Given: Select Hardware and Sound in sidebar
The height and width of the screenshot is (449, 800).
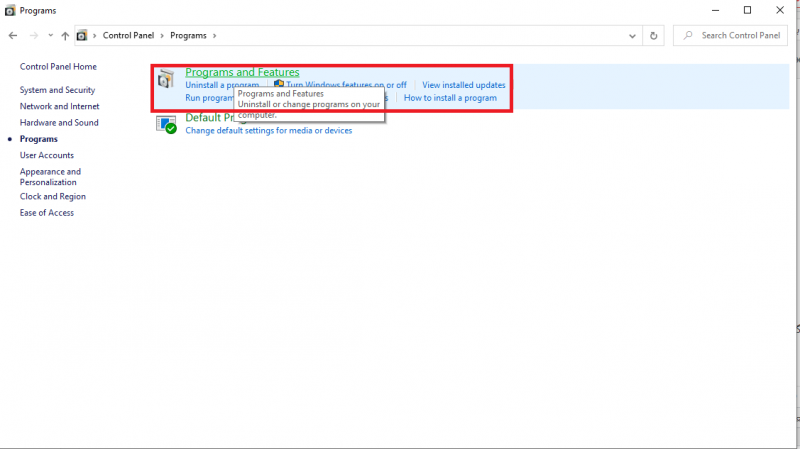Looking at the screenshot, I should 59,123.
